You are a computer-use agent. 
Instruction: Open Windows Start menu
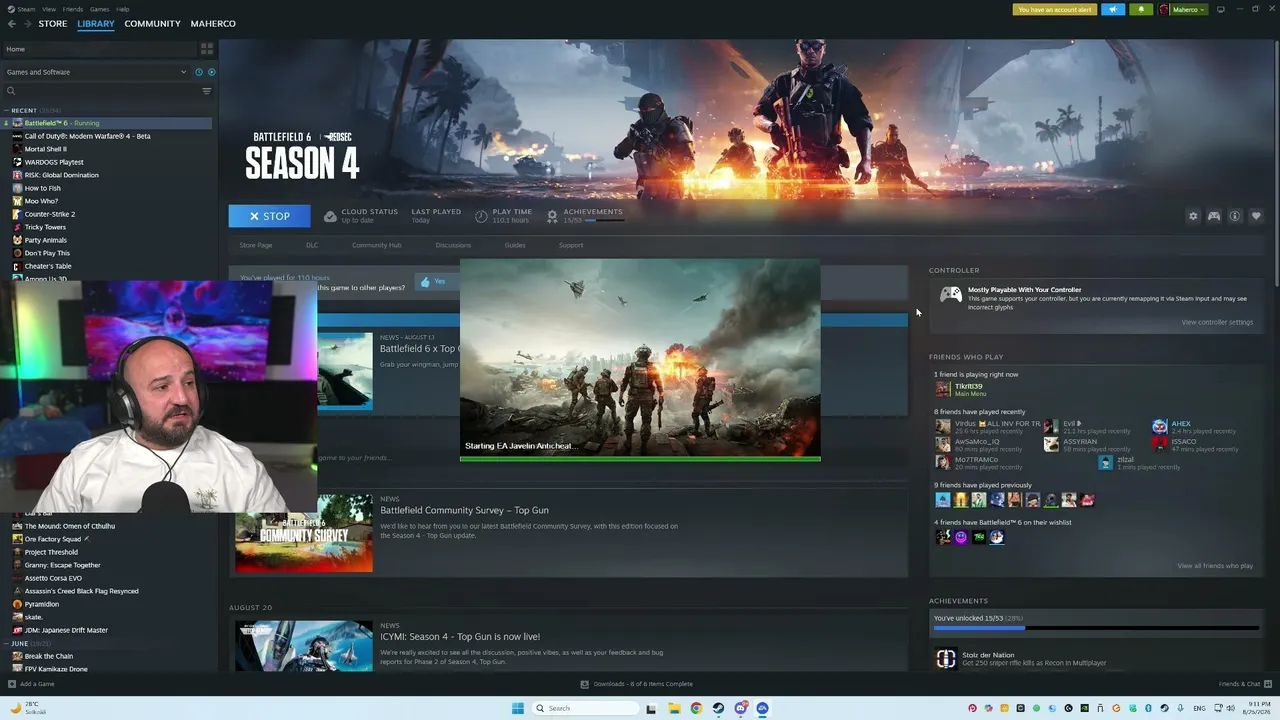click(518, 708)
